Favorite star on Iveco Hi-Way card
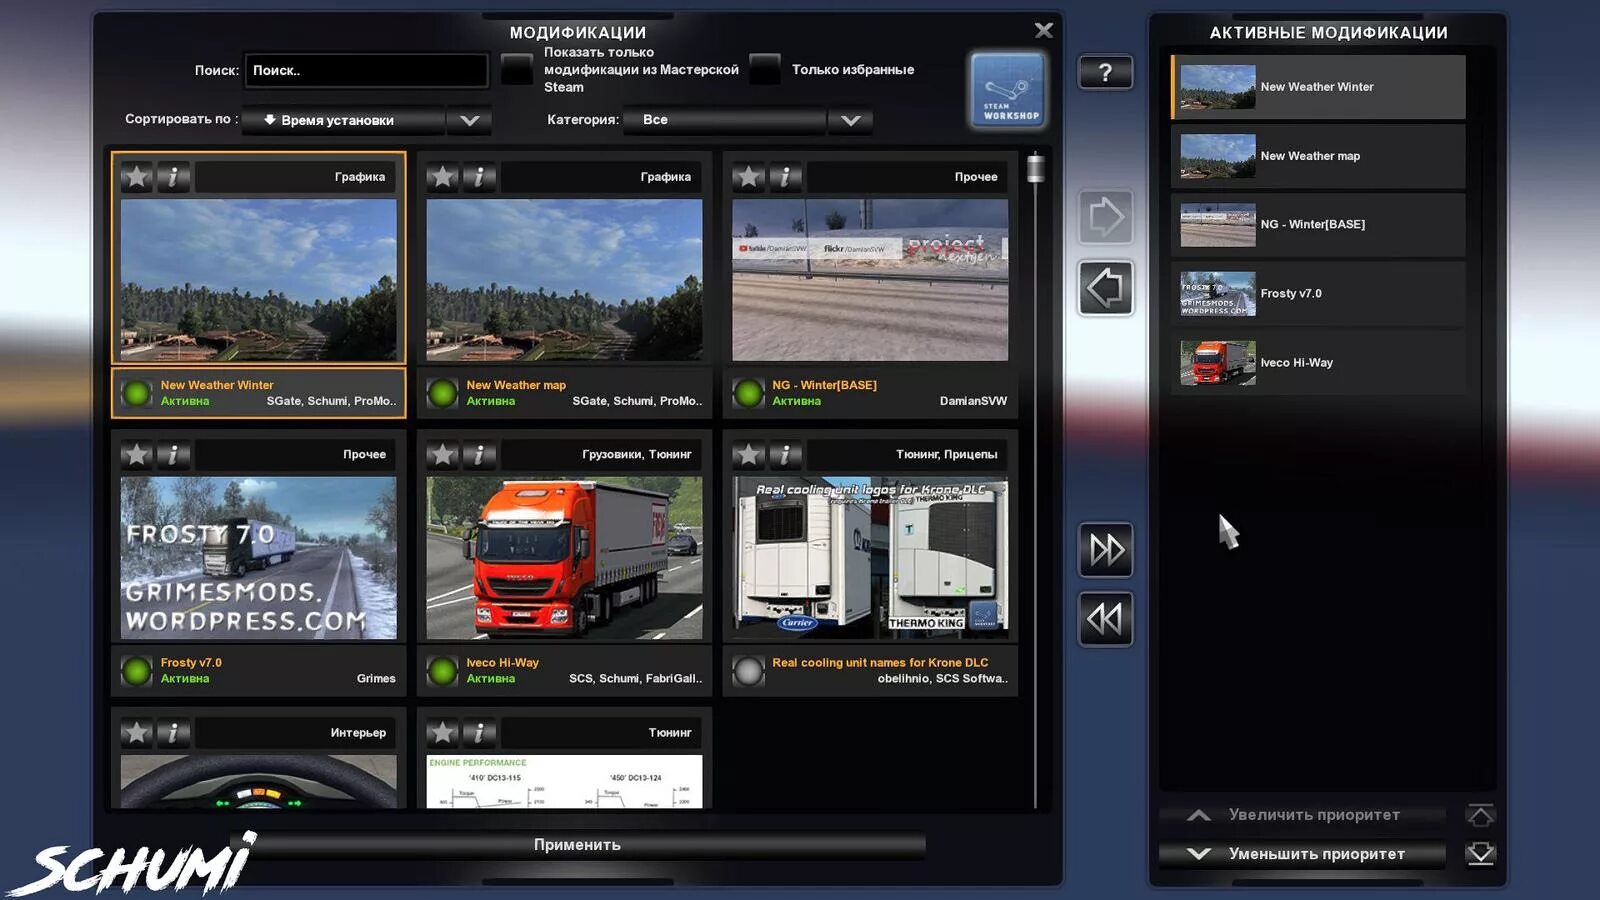 pos(443,455)
